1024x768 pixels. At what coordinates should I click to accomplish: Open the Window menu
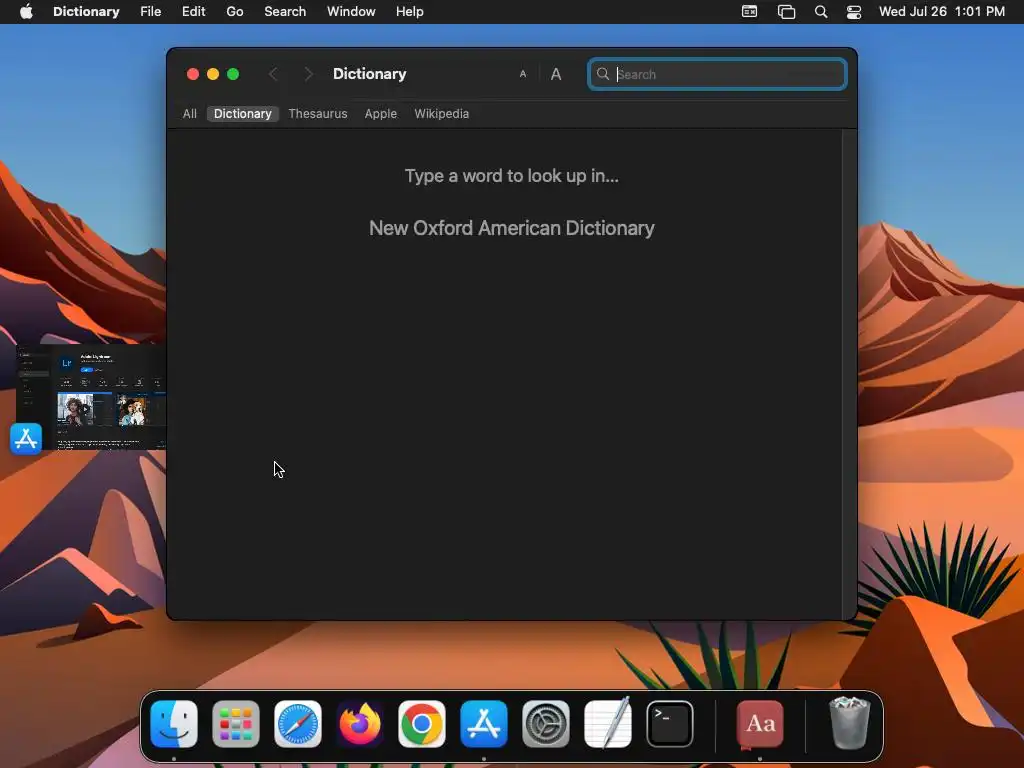[351, 12]
